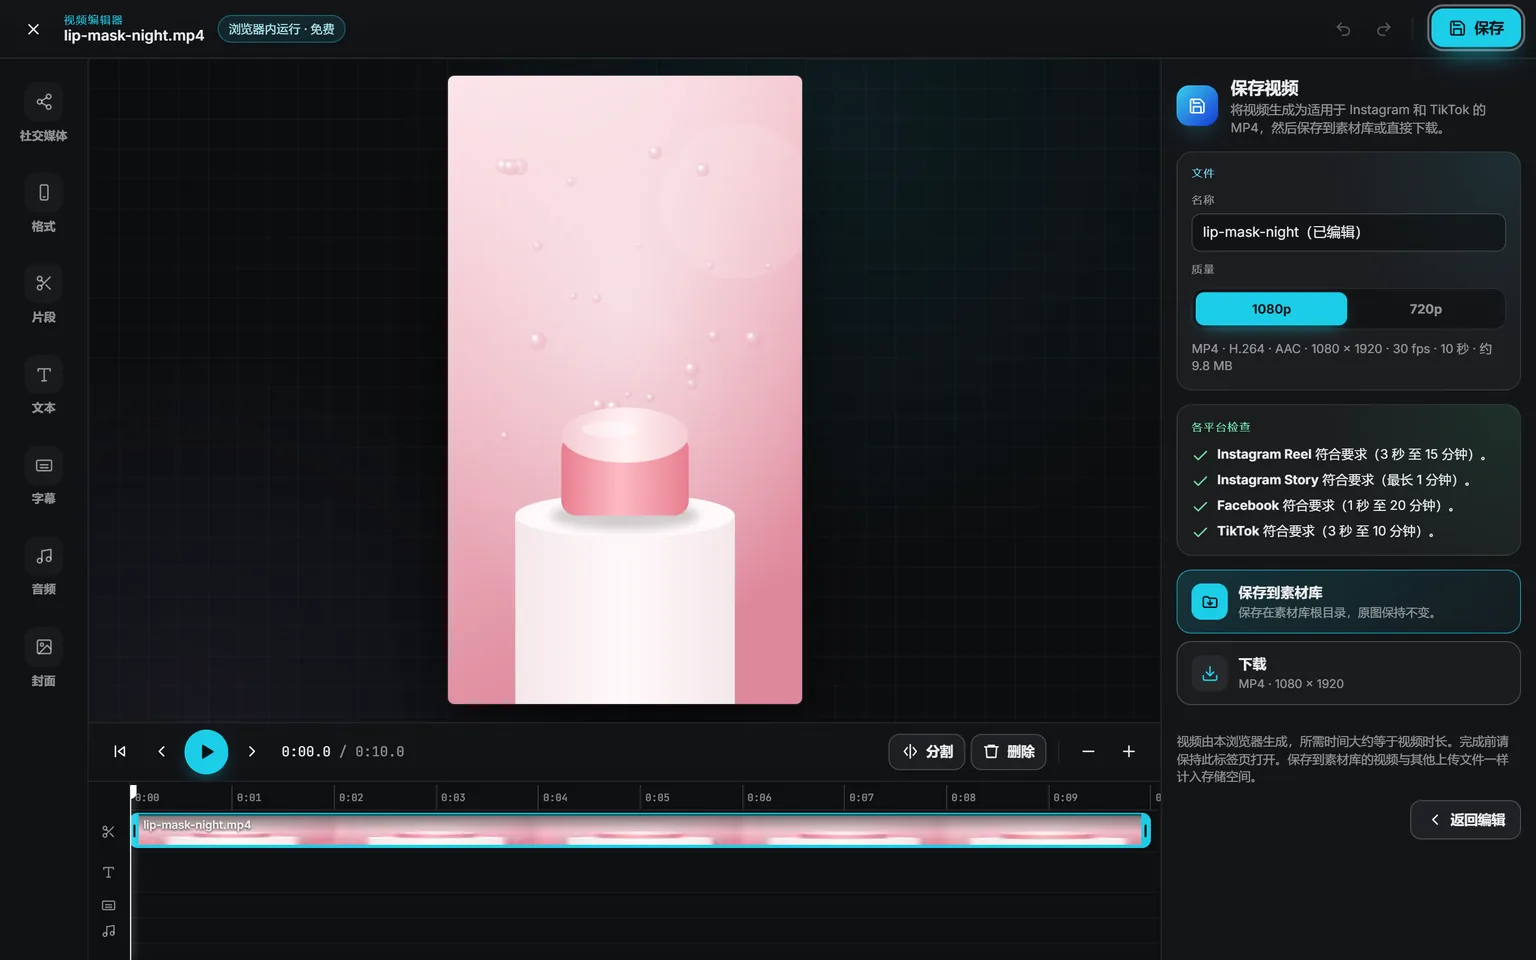Viewport: 1536px width, 960px height.
Task: Click the 视频编辑器 label above filename
Action: tap(93, 20)
